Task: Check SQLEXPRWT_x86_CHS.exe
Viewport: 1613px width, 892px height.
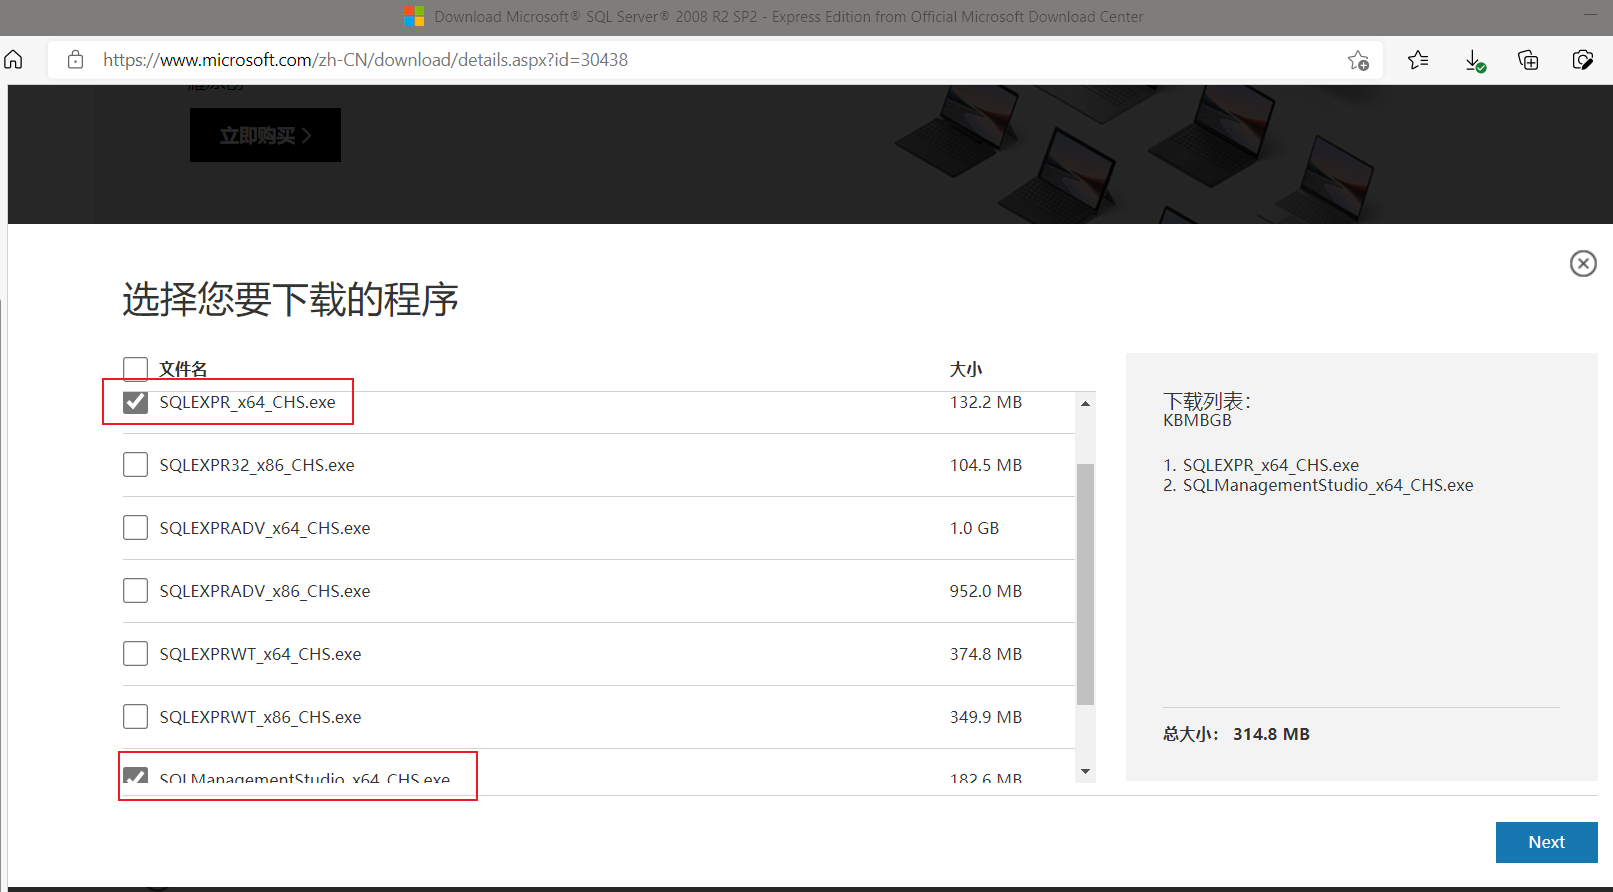Action: click(135, 717)
